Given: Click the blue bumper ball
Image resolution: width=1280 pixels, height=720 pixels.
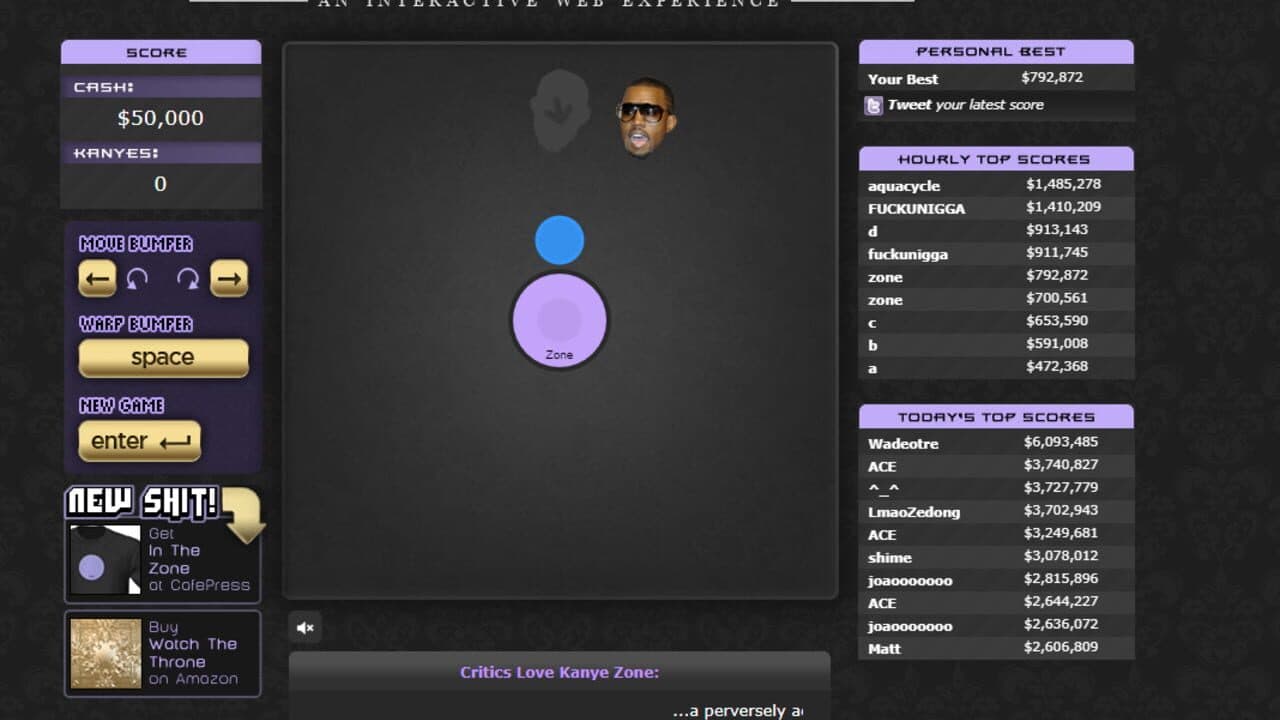Looking at the screenshot, I should 559,240.
